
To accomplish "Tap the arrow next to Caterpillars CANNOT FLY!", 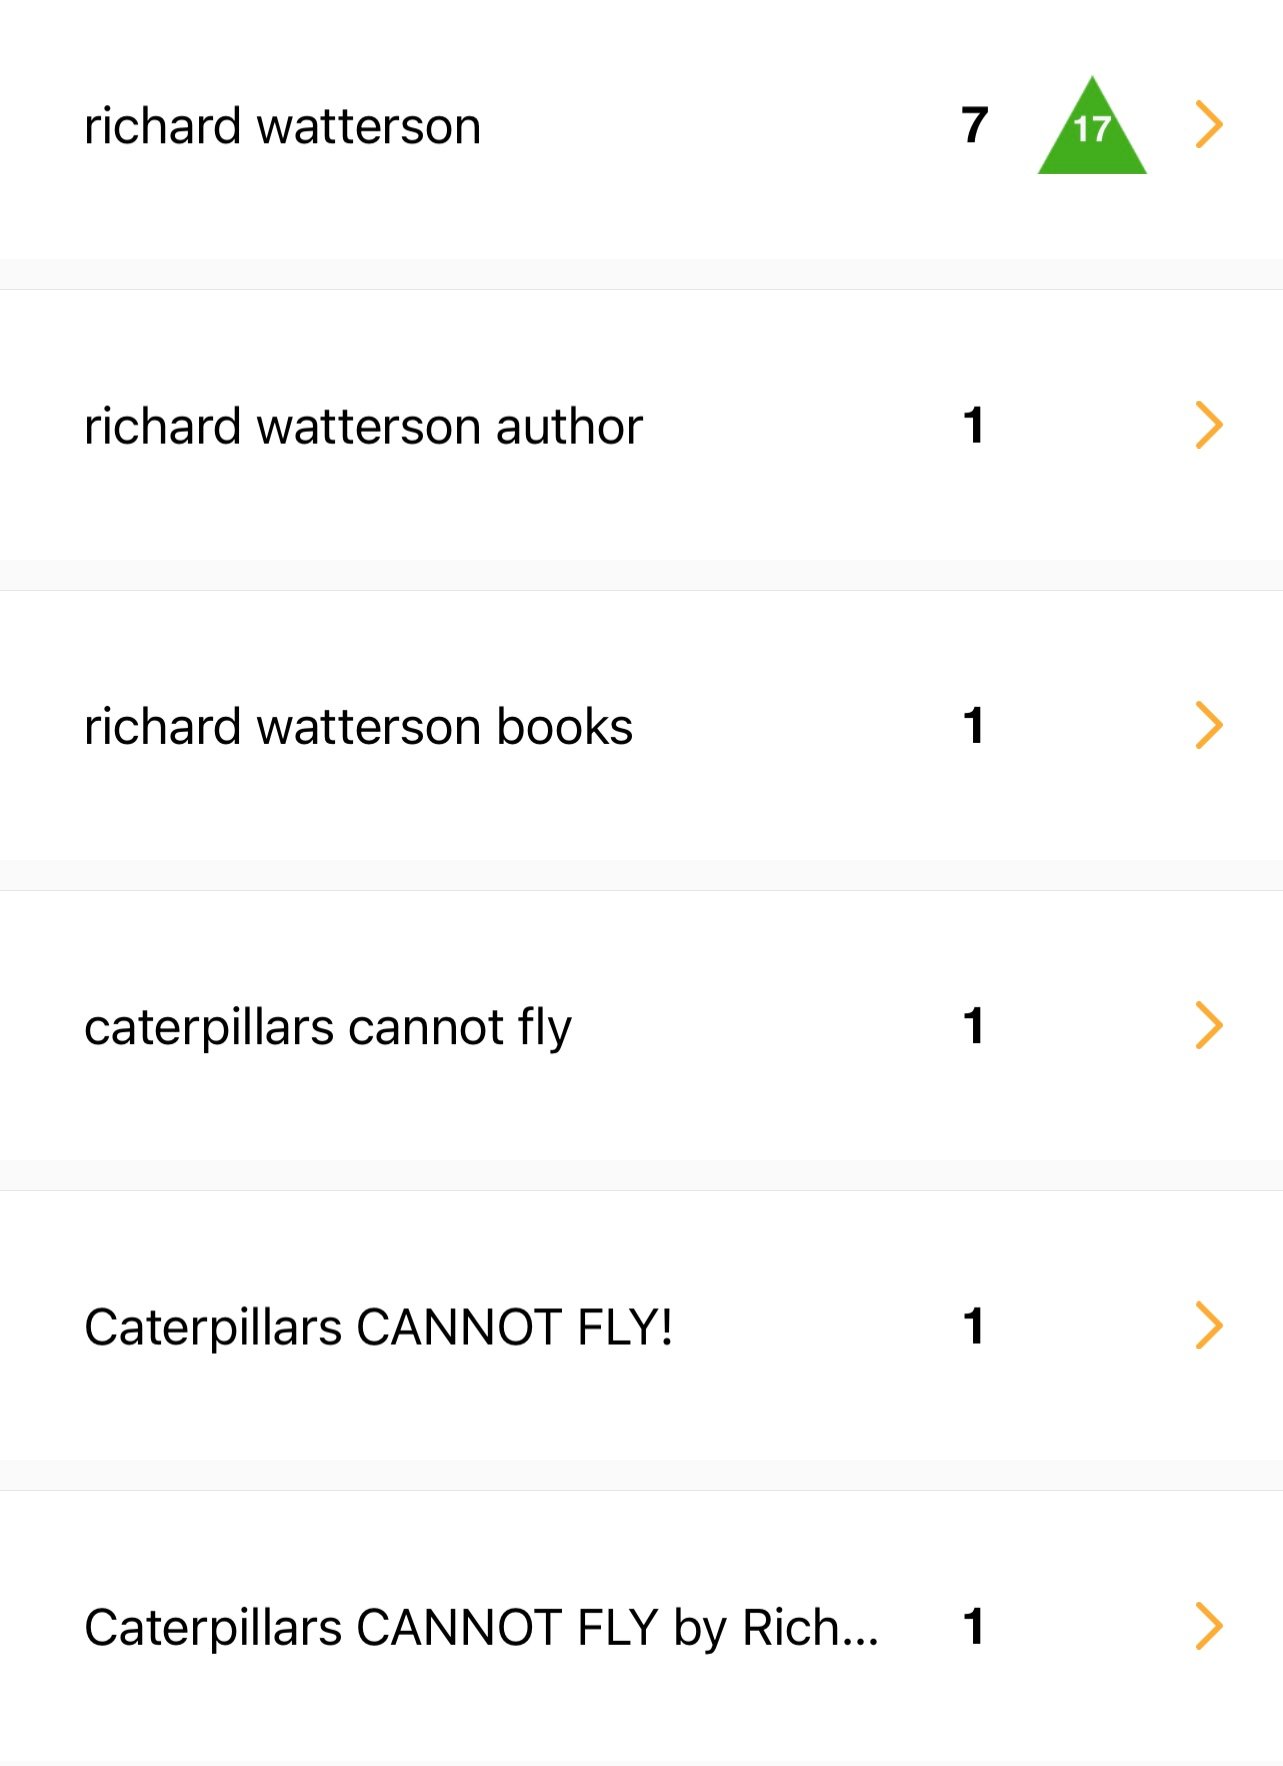I will tap(1209, 1326).
